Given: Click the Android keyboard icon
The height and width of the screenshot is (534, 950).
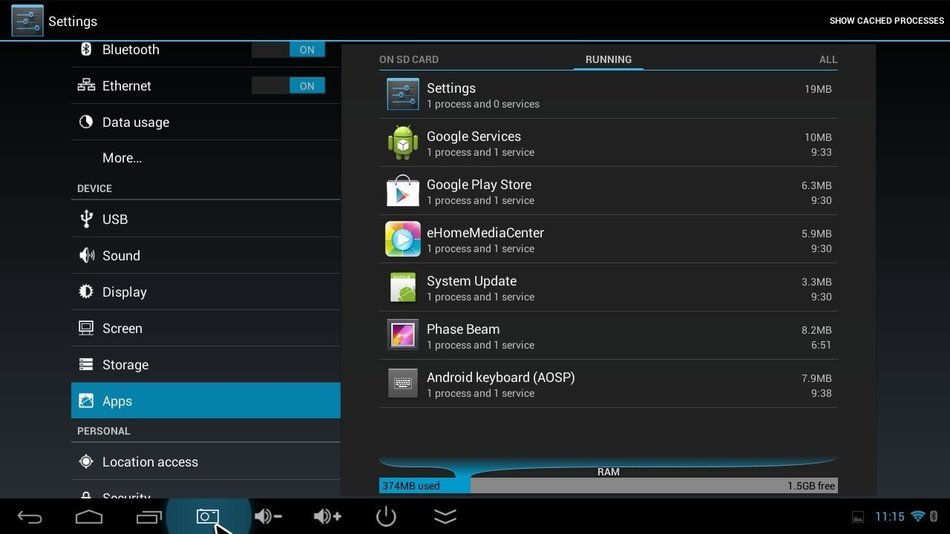Looking at the screenshot, I should tap(403, 384).
